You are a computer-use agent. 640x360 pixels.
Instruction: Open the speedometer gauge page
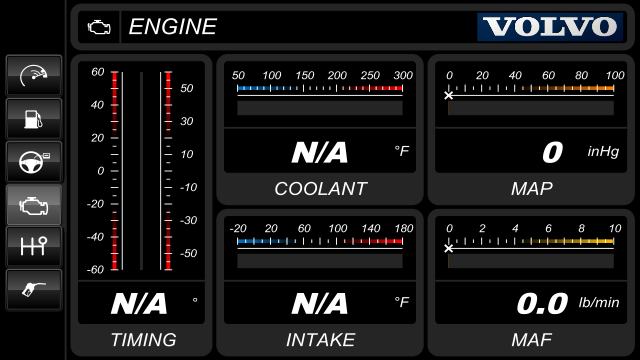(33, 76)
